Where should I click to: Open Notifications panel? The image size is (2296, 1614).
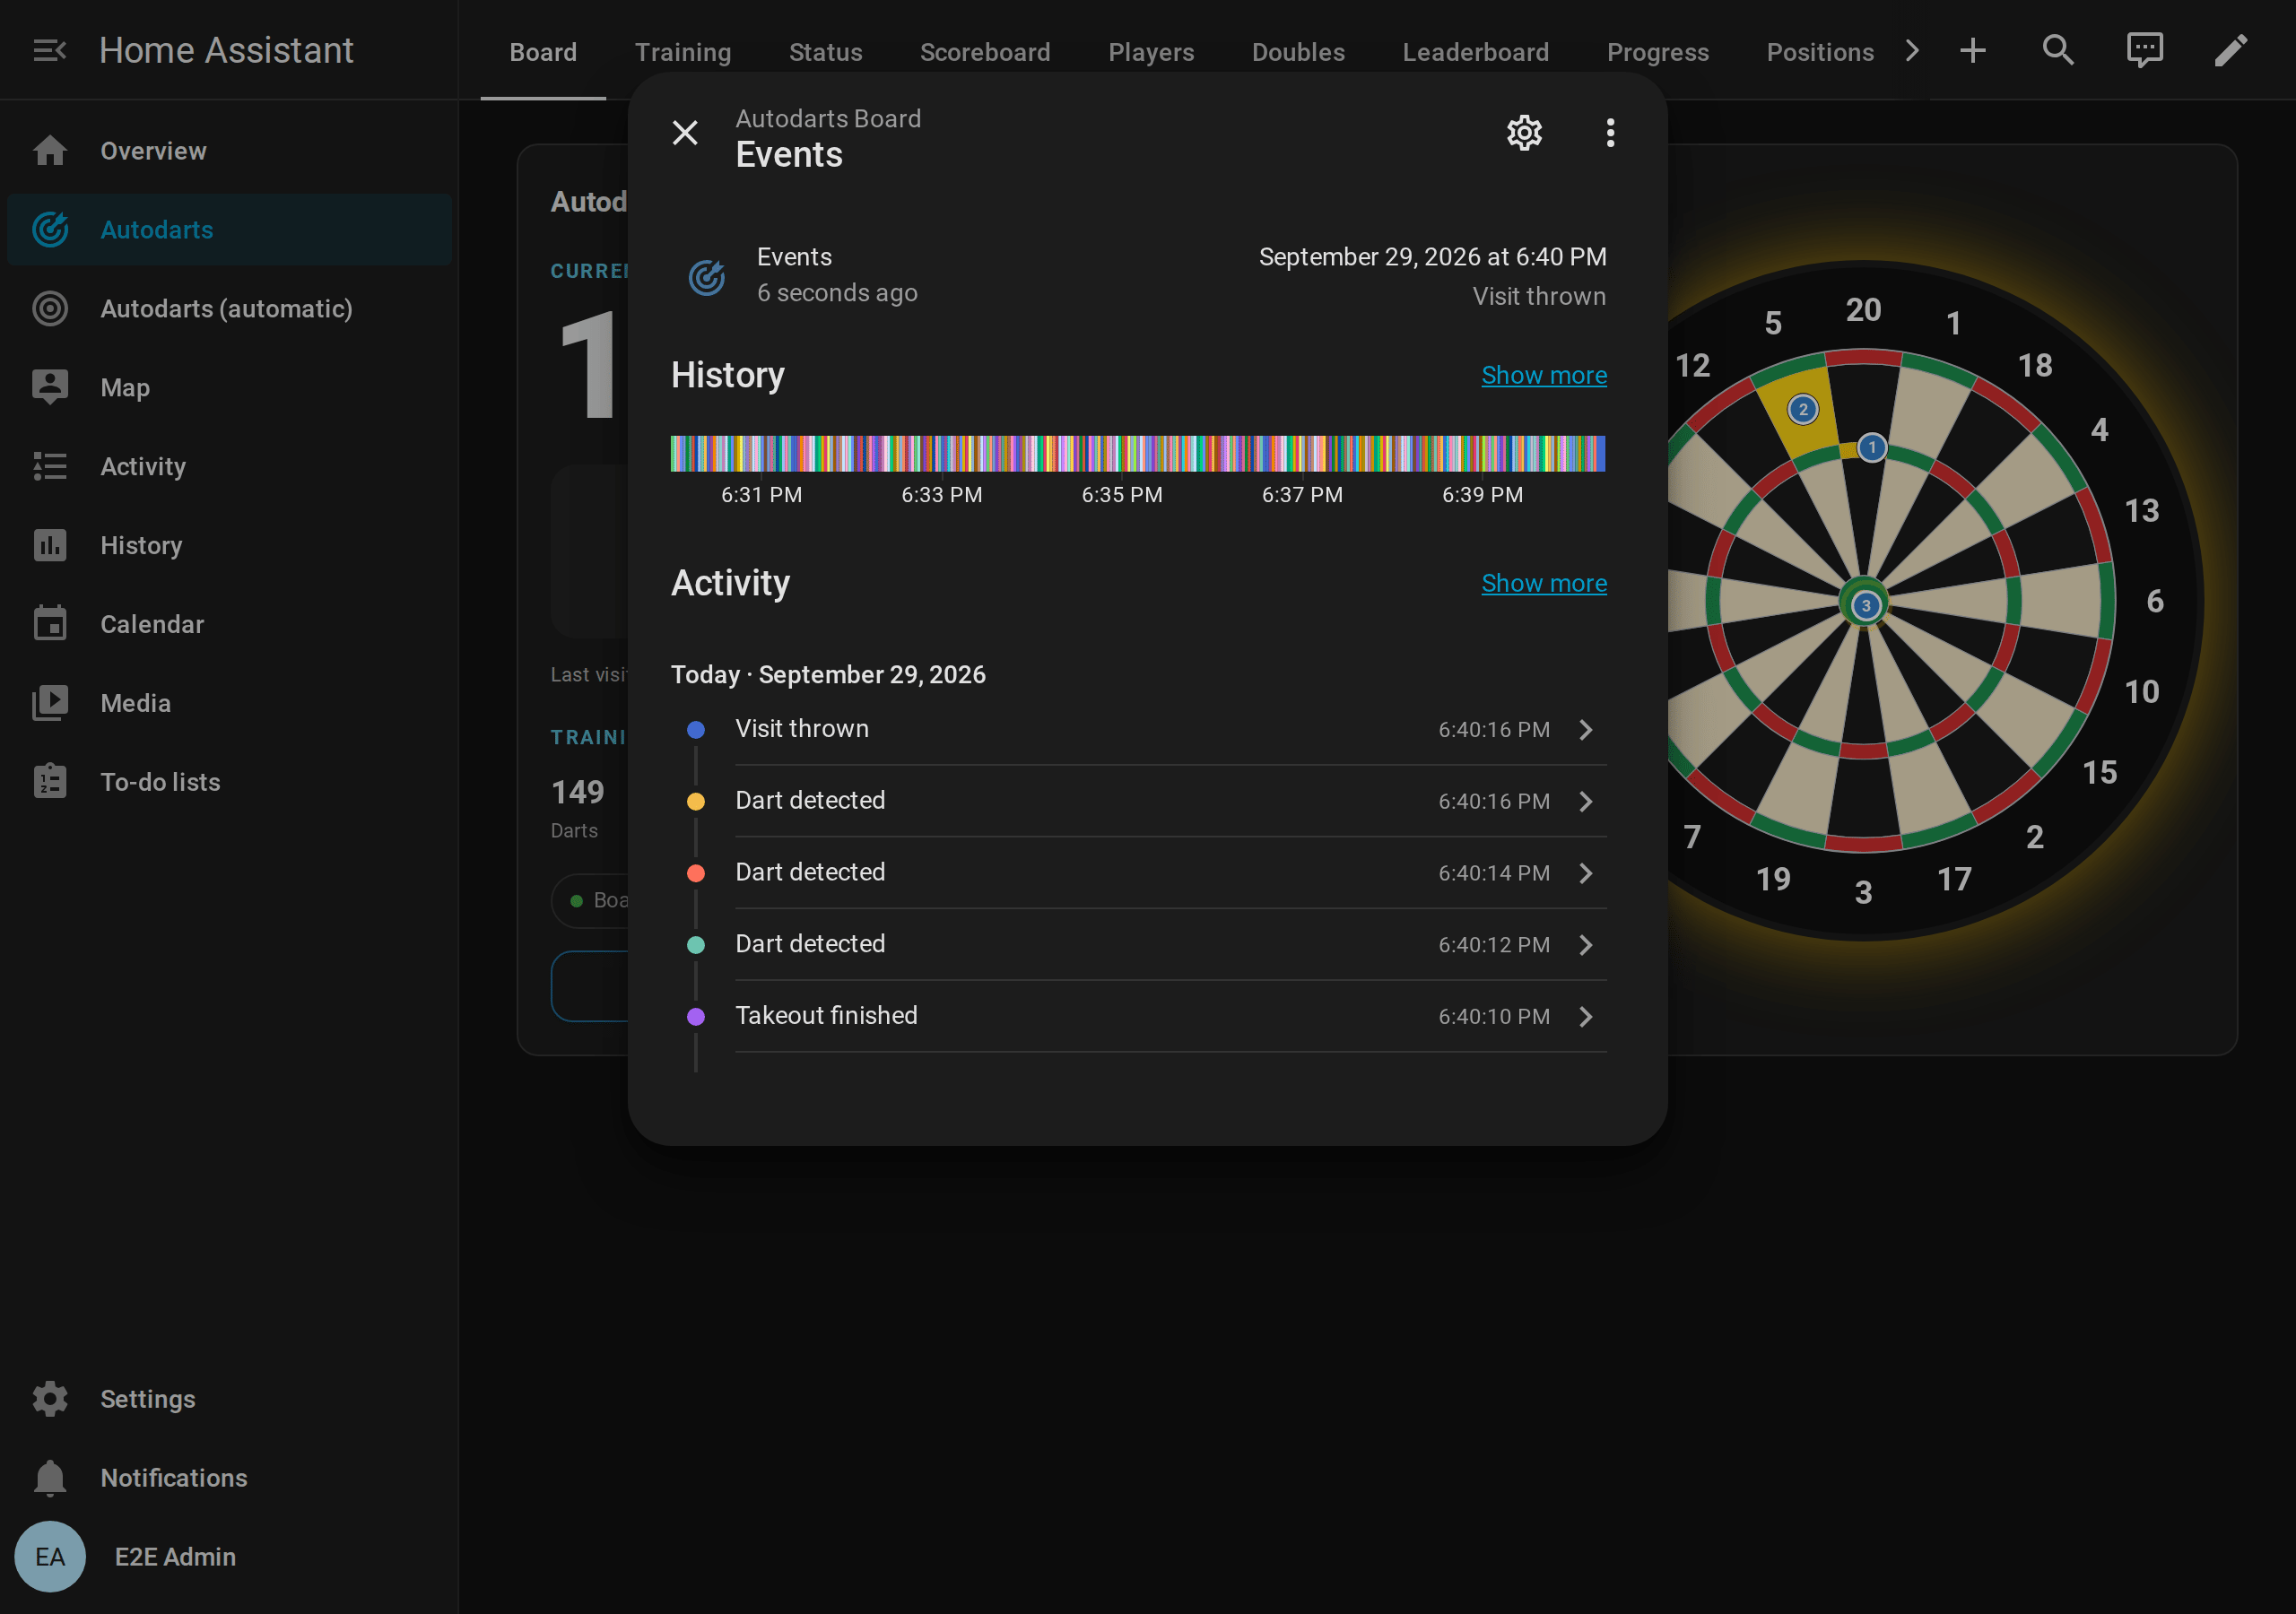pyautogui.click(x=229, y=1478)
